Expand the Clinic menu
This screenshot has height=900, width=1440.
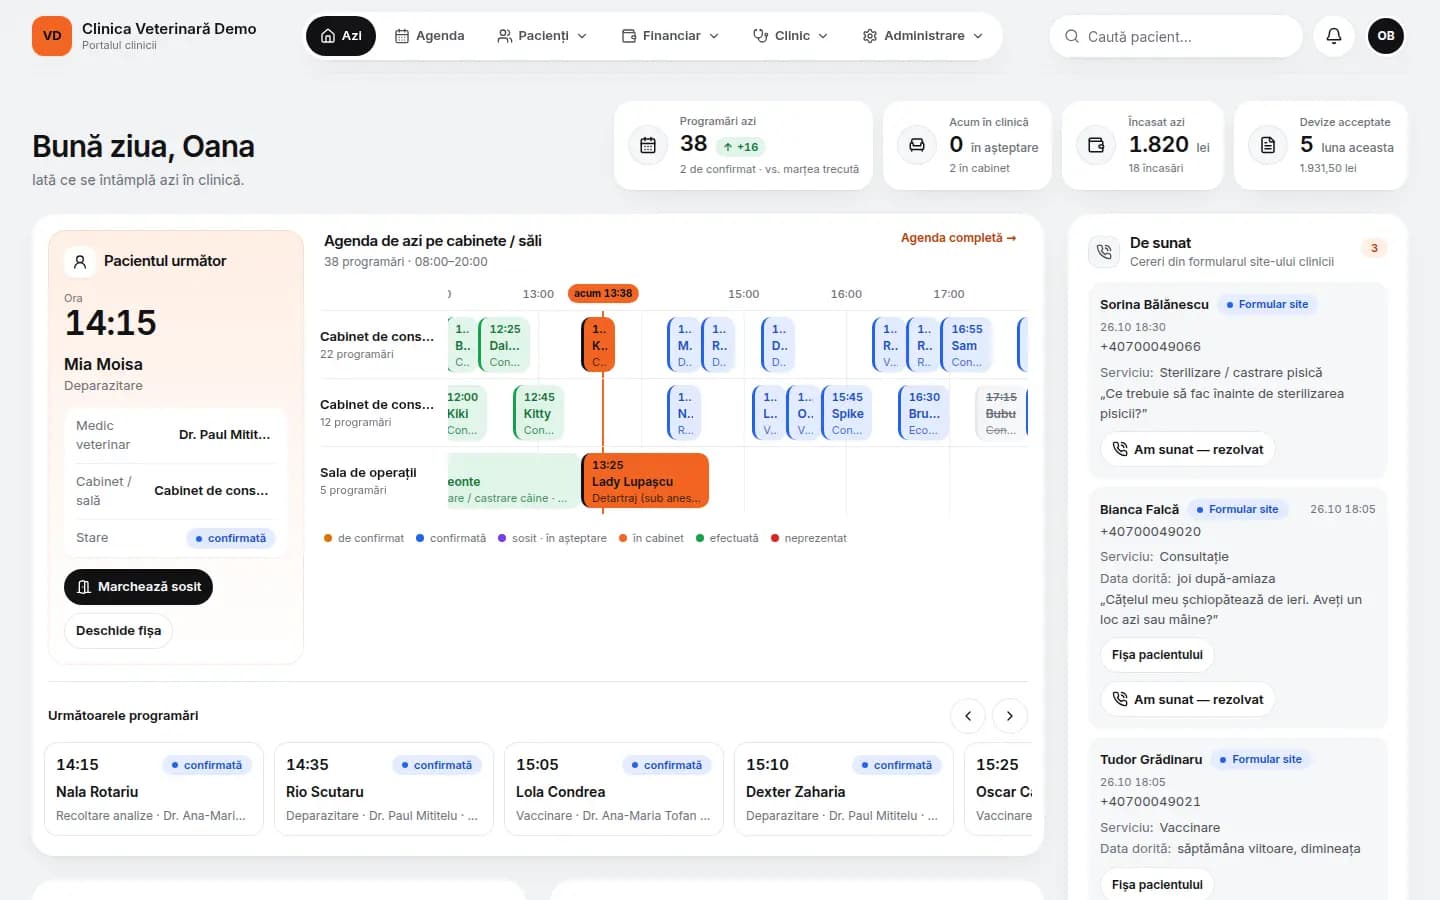point(791,36)
